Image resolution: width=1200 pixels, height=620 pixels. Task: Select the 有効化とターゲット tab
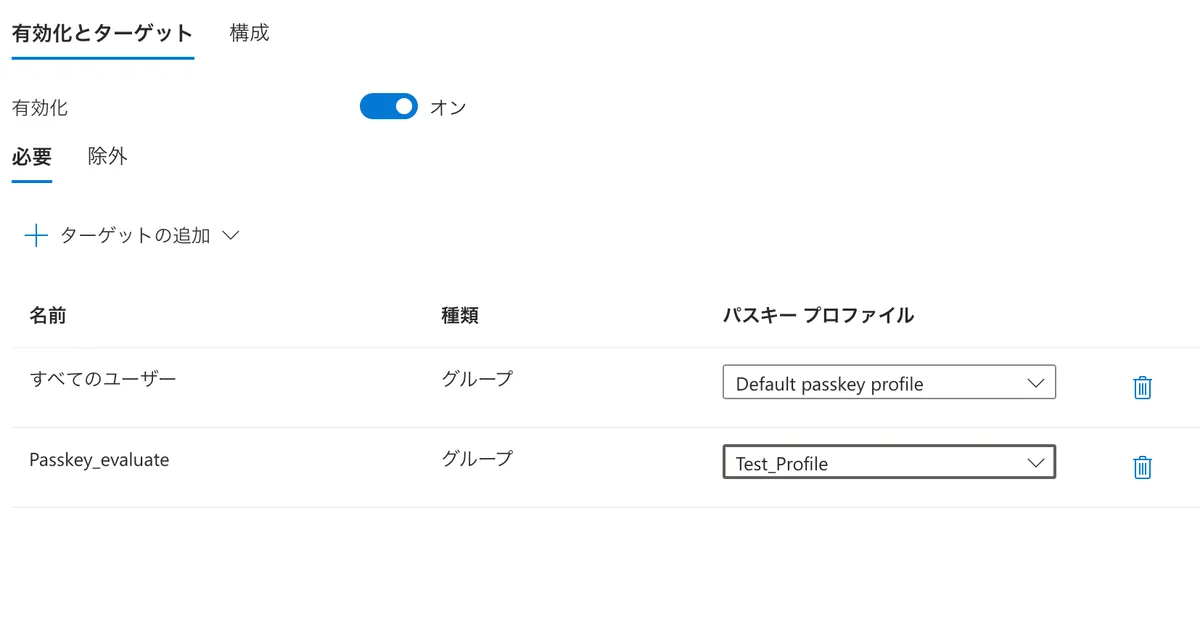102,33
